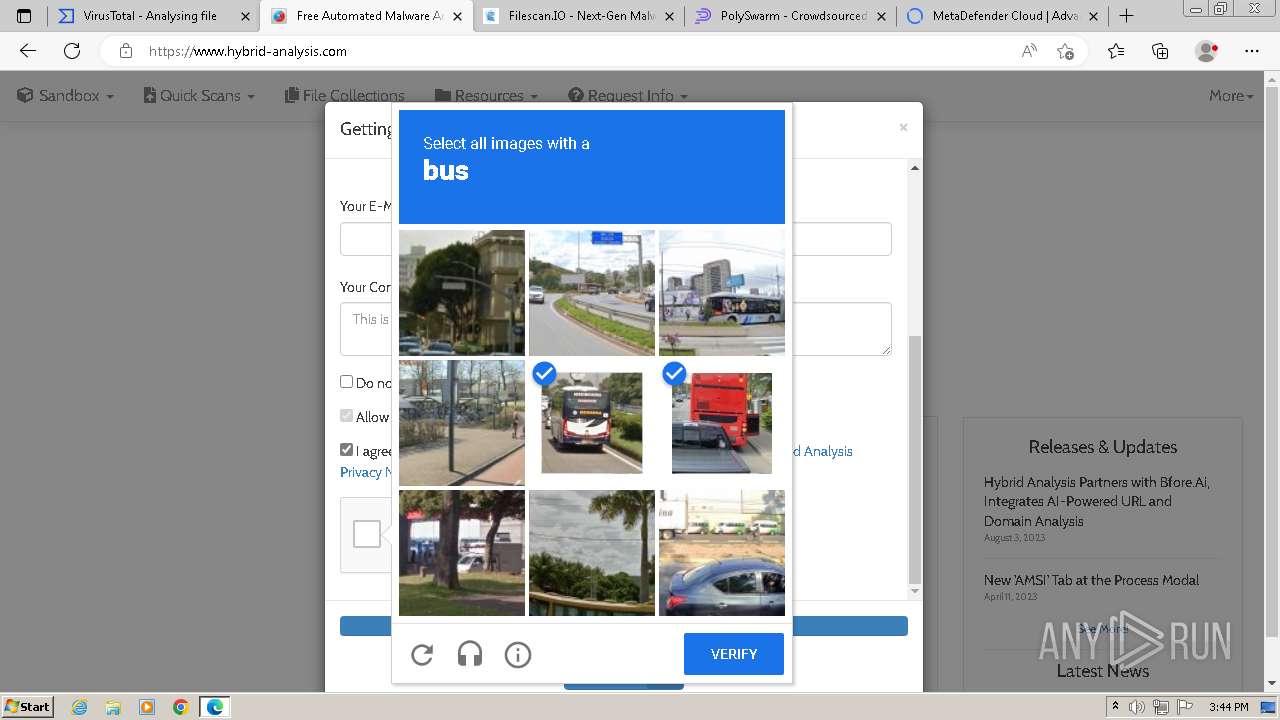Open Edge Settings and more menu

tap(1252, 51)
